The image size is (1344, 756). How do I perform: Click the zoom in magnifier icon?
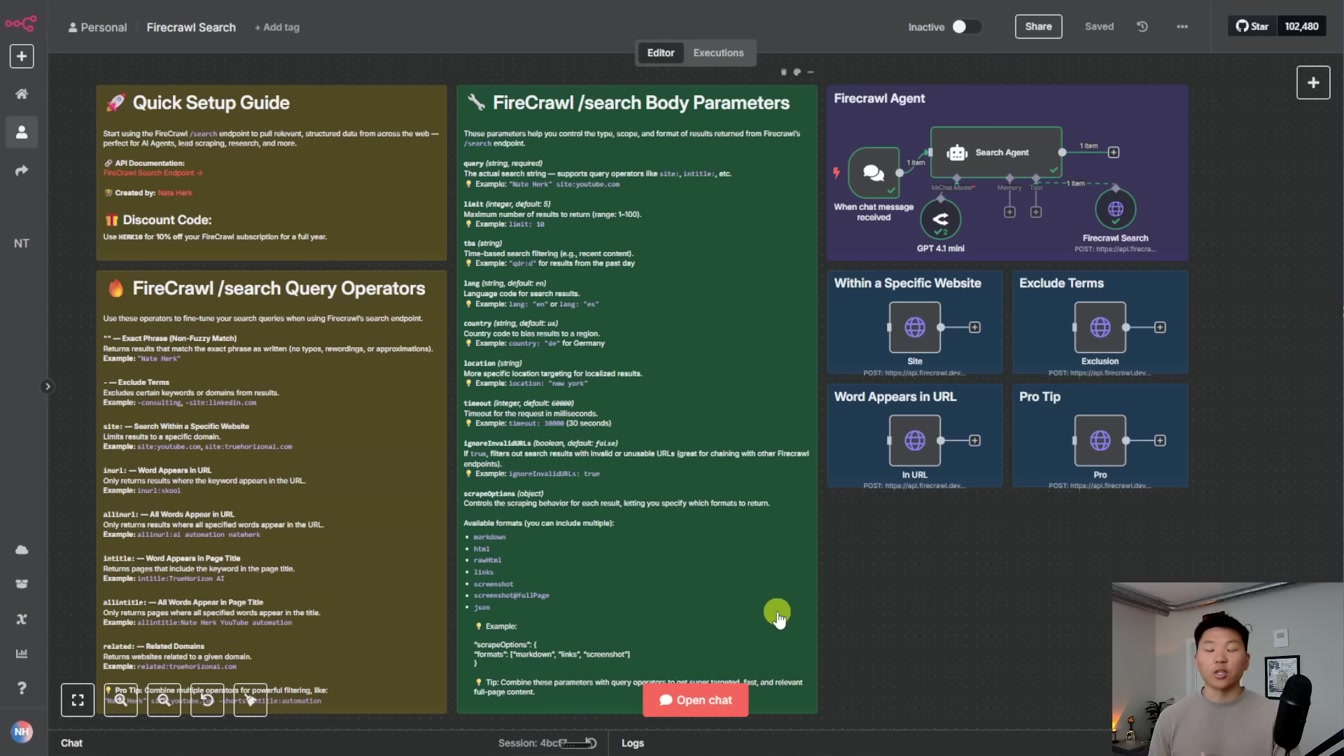(x=121, y=700)
